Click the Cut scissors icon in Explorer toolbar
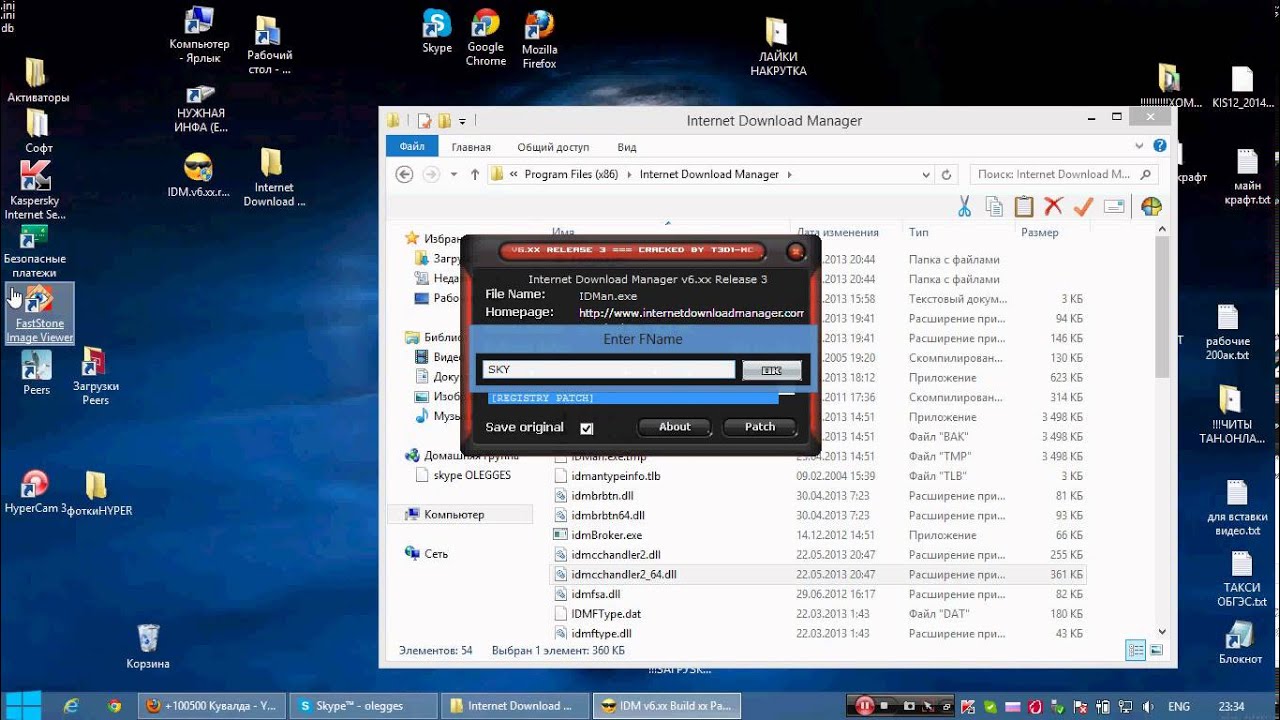The image size is (1280, 720). 964,207
